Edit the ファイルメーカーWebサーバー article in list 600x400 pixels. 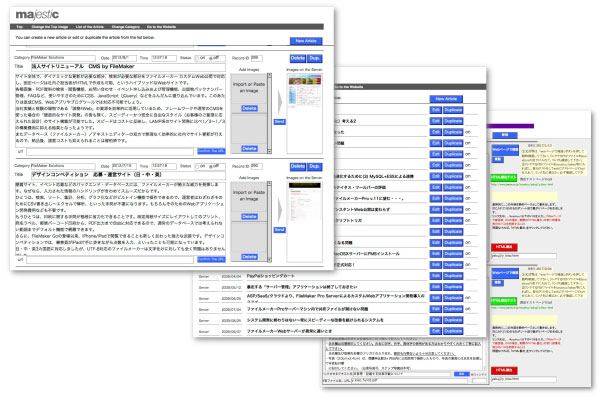[x=435, y=331]
